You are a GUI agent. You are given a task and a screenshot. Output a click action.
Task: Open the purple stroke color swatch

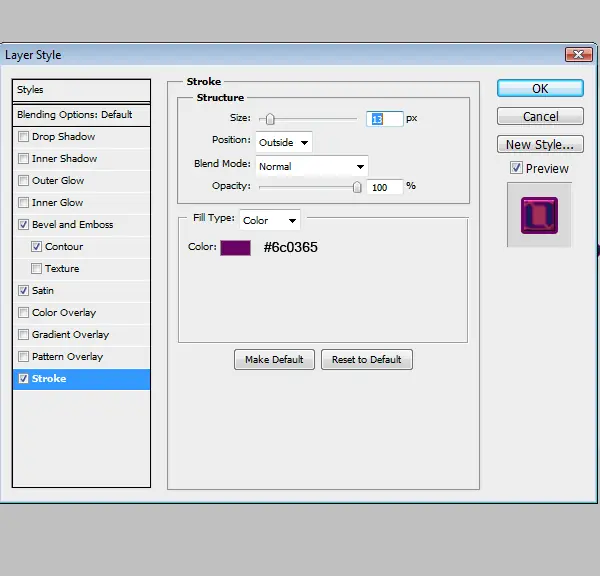235,248
